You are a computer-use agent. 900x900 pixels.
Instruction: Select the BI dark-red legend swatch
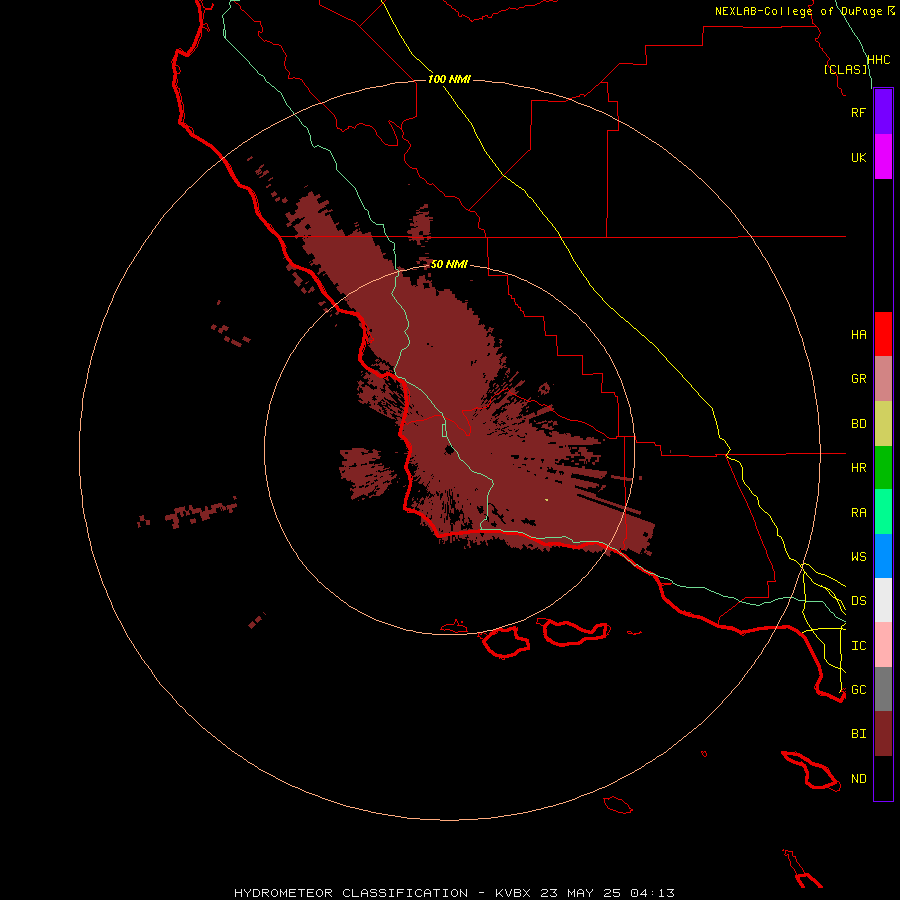[x=883, y=734]
